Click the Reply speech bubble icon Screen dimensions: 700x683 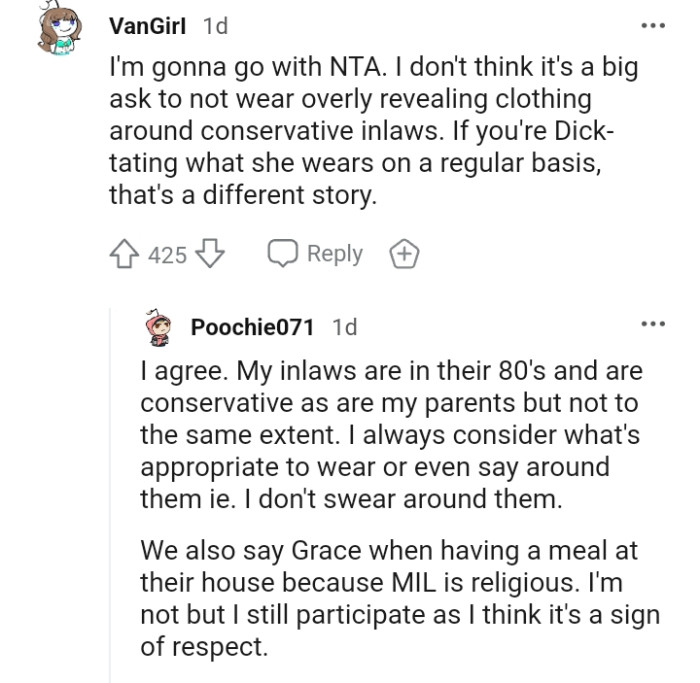(283, 254)
